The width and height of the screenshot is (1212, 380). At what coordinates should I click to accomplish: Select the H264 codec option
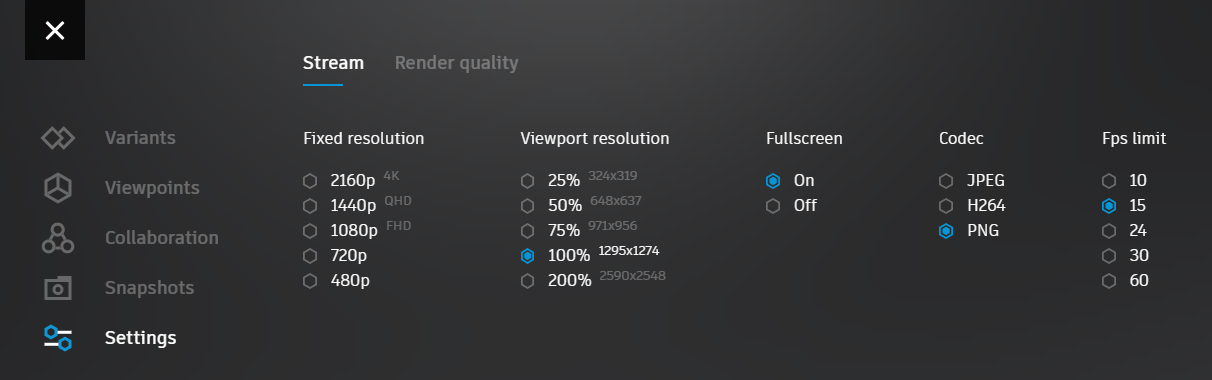click(x=972, y=205)
